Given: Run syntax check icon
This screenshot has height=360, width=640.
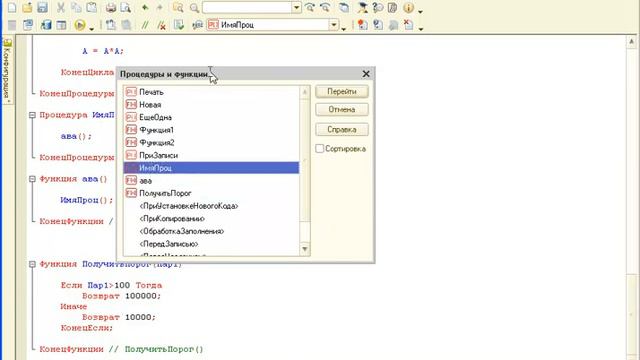Looking at the screenshot, I should [179, 25].
